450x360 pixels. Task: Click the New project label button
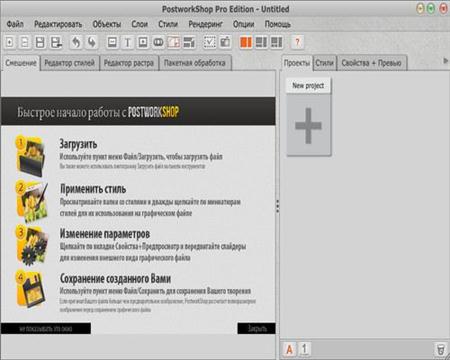308,85
